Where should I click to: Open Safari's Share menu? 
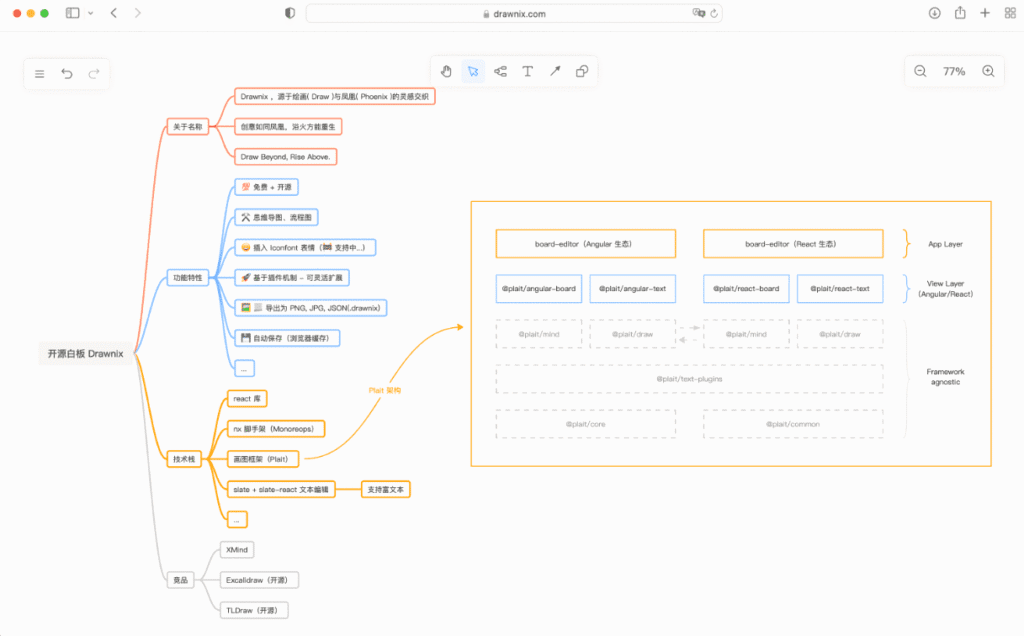click(960, 13)
